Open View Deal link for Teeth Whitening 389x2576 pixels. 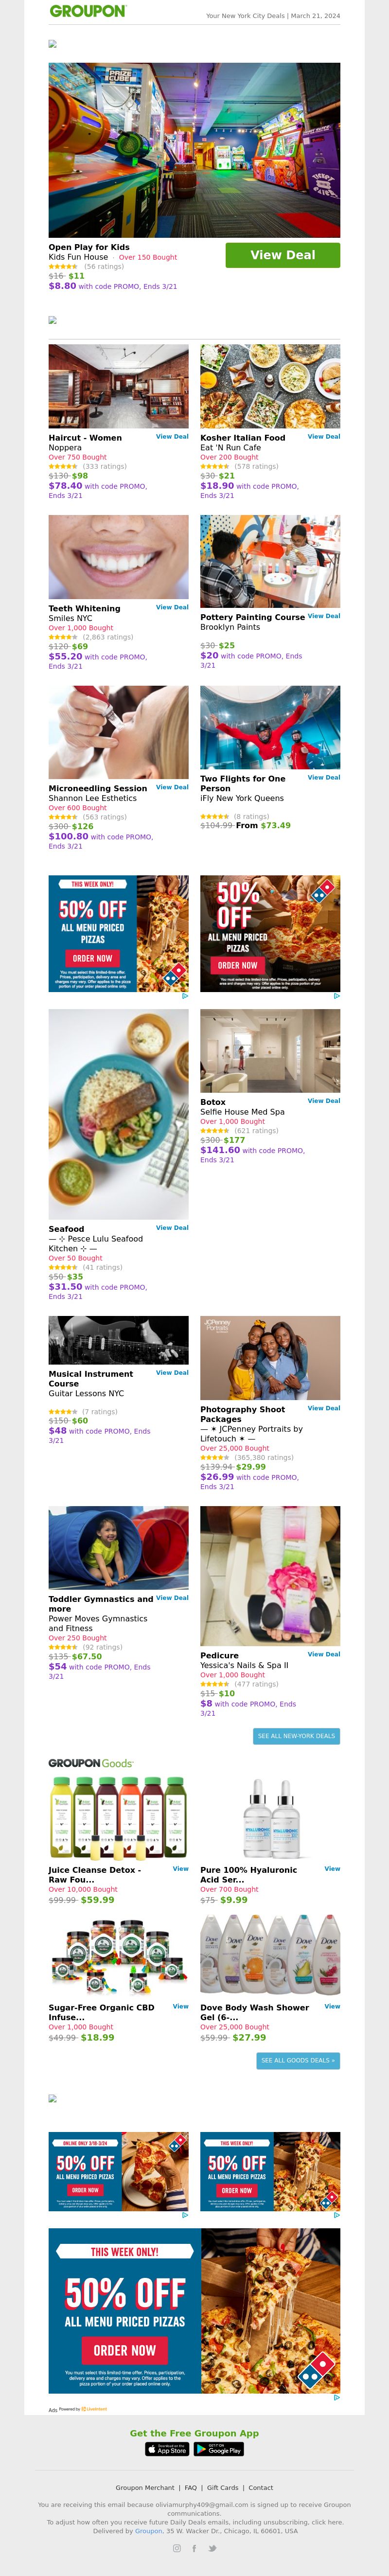click(x=172, y=607)
